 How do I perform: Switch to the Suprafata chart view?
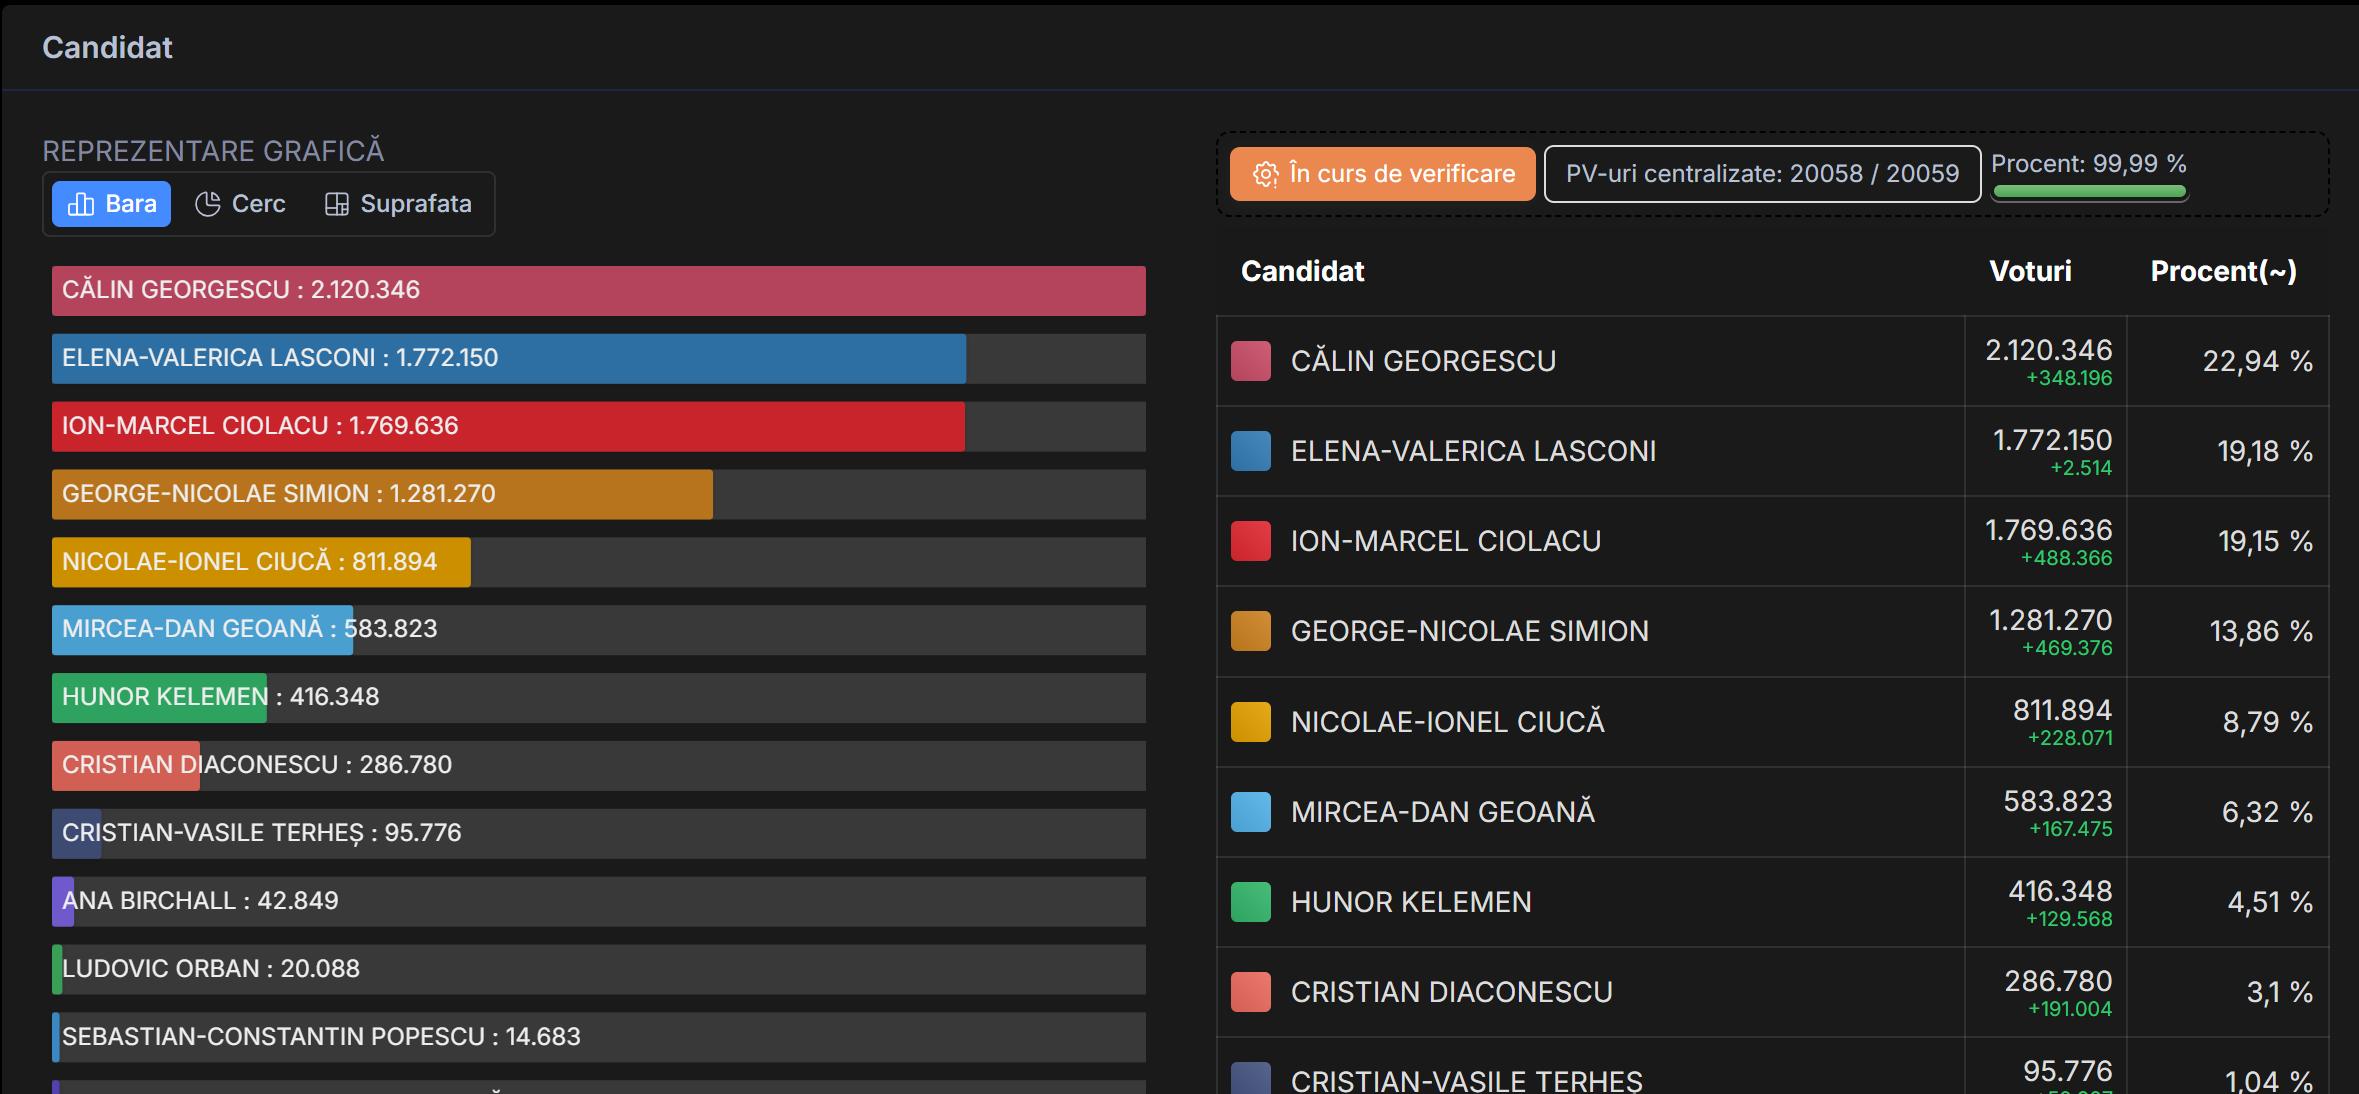[x=398, y=204]
